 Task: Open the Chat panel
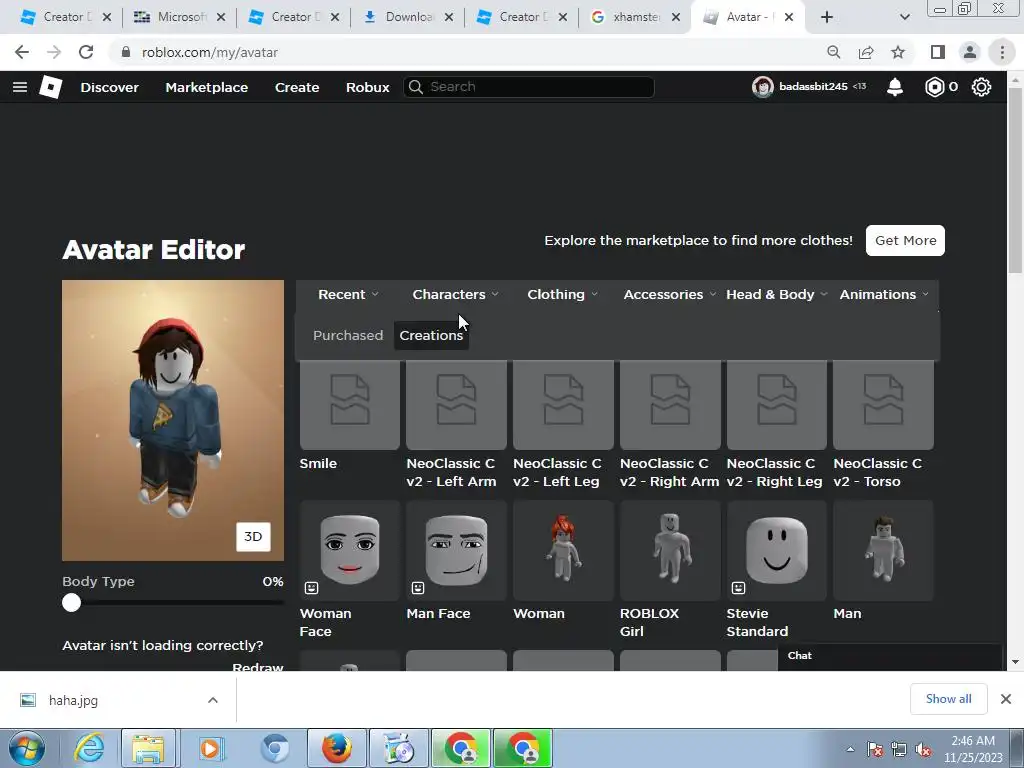coord(889,656)
